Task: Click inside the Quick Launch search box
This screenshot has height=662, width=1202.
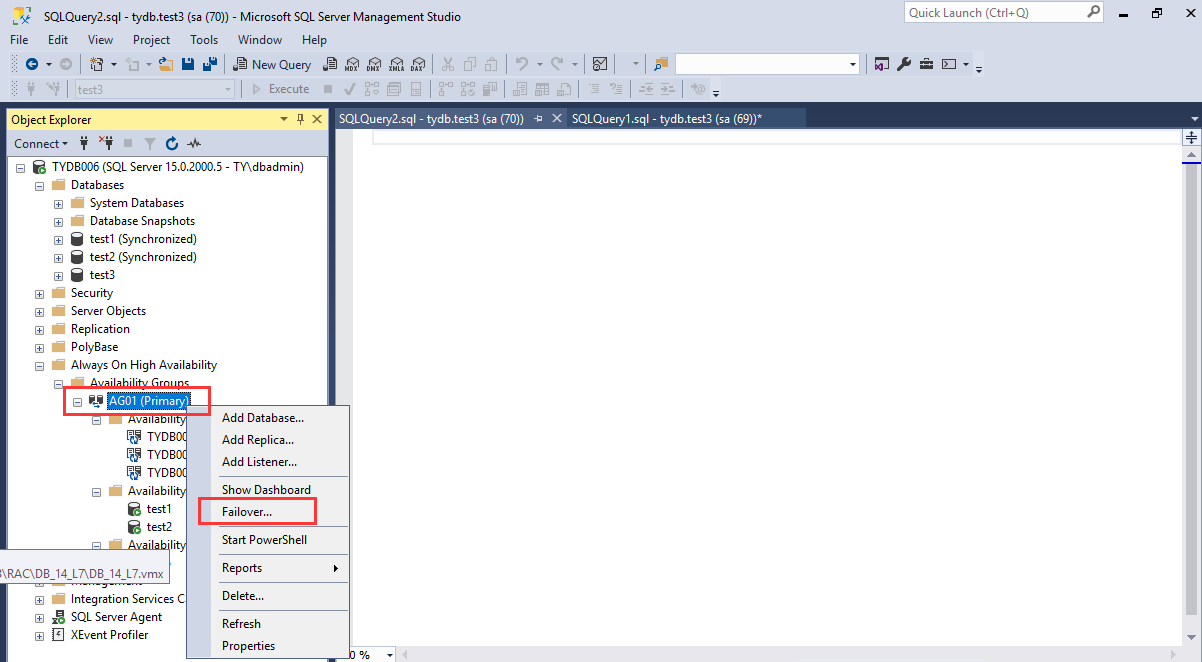Action: point(994,13)
